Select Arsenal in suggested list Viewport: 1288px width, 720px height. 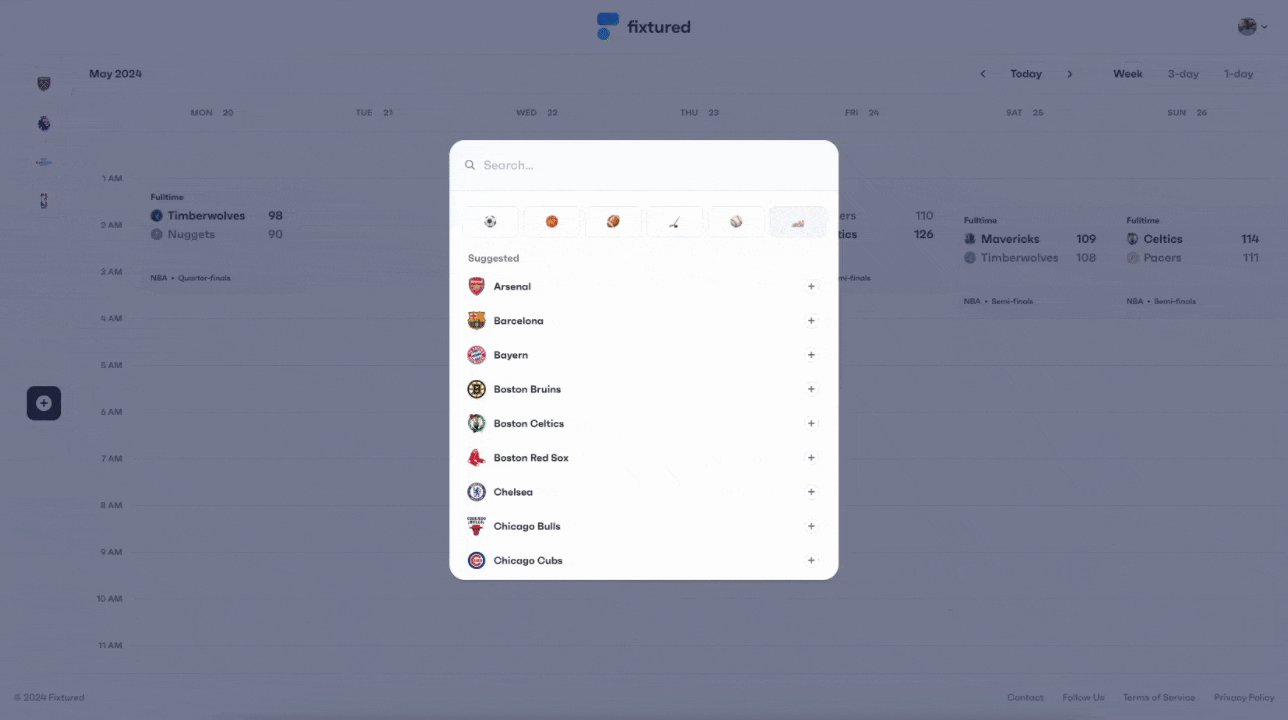644,287
